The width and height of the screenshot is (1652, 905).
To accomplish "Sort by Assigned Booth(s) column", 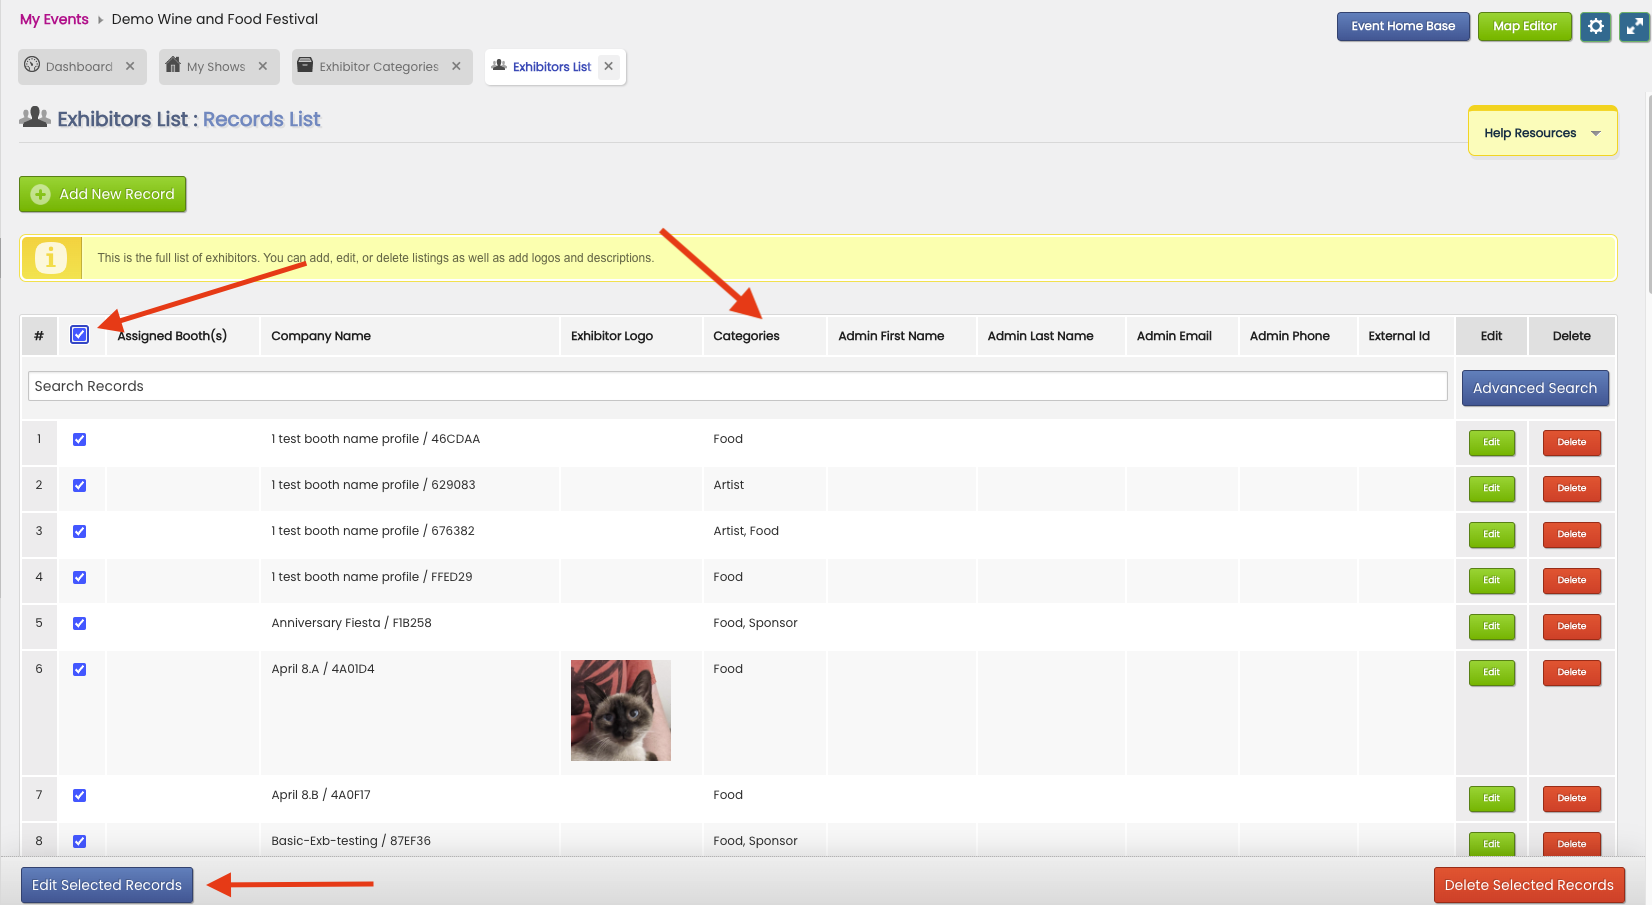I will [x=172, y=336].
